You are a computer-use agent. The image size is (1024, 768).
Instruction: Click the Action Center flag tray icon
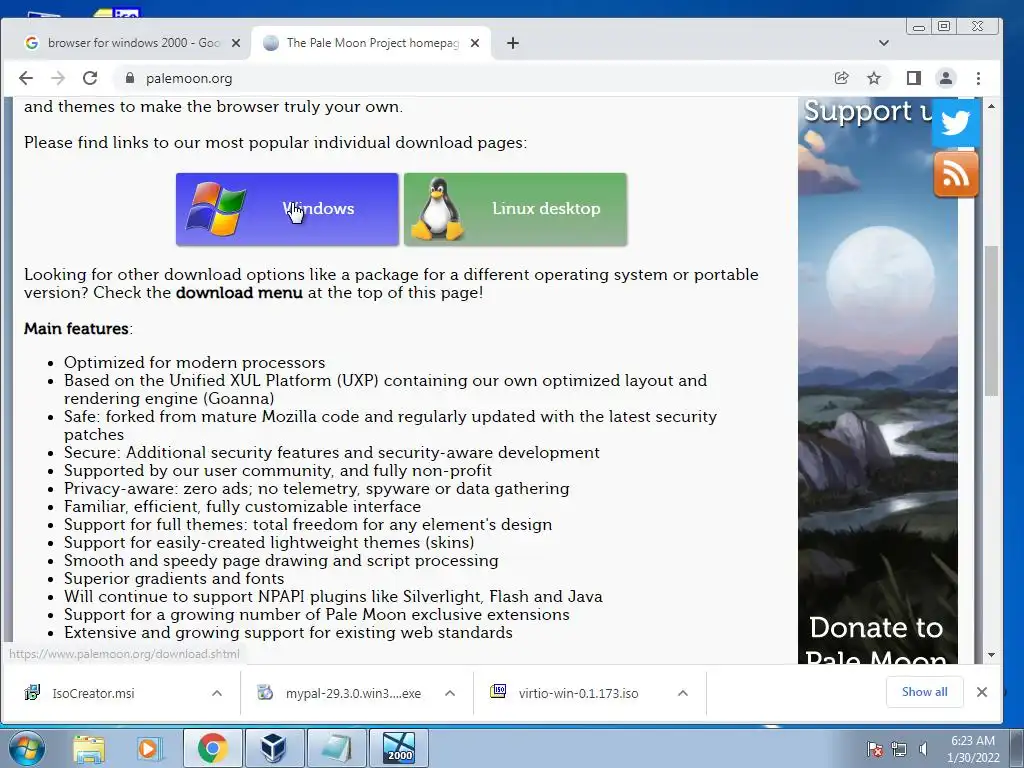875,749
